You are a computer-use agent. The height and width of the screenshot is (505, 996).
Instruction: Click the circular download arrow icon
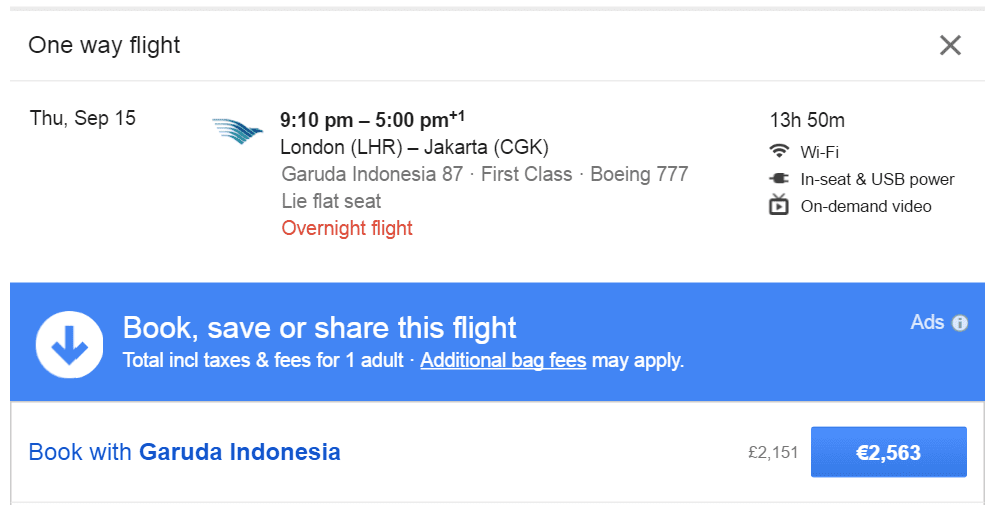(69, 344)
